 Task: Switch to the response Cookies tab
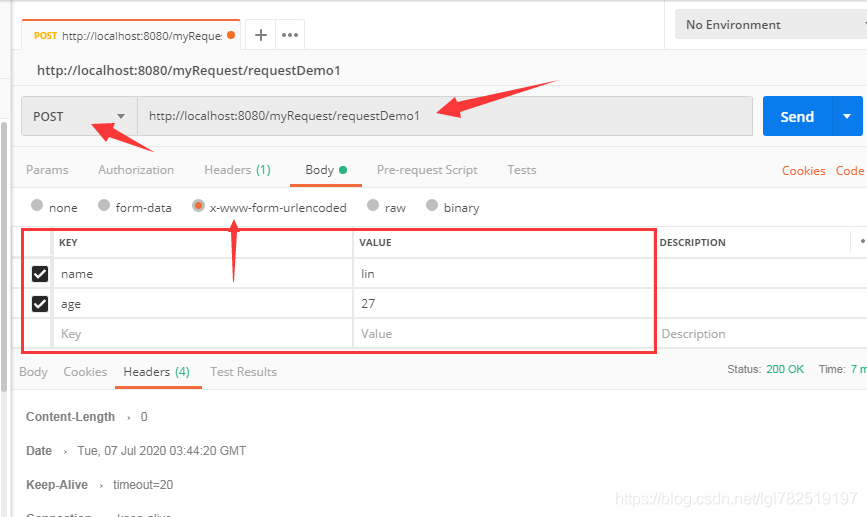coord(85,372)
